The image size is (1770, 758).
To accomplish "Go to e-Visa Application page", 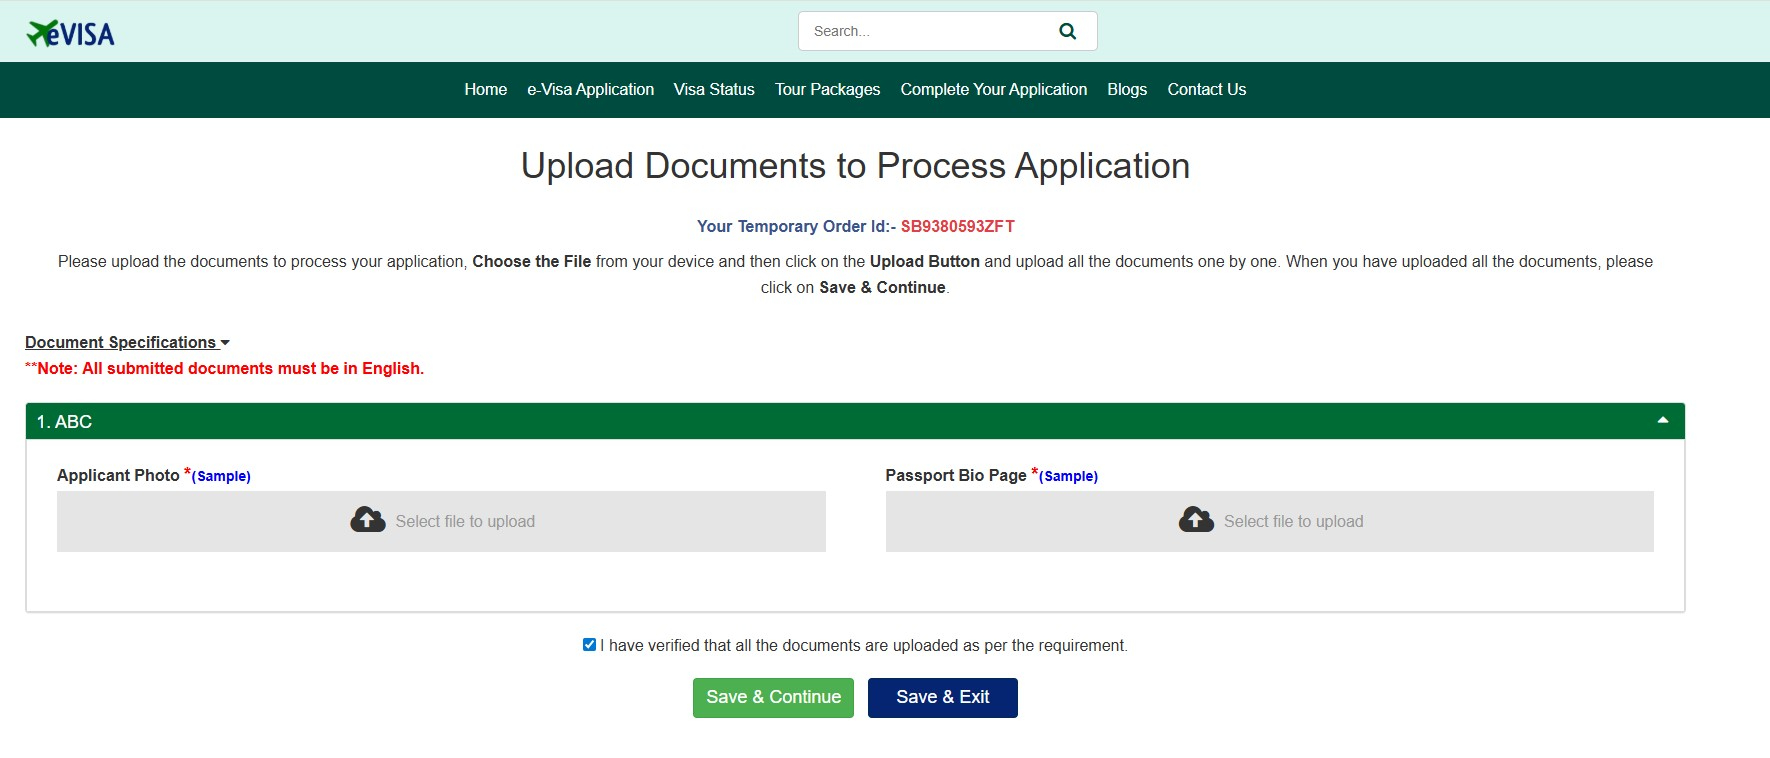I will click(590, 89).
